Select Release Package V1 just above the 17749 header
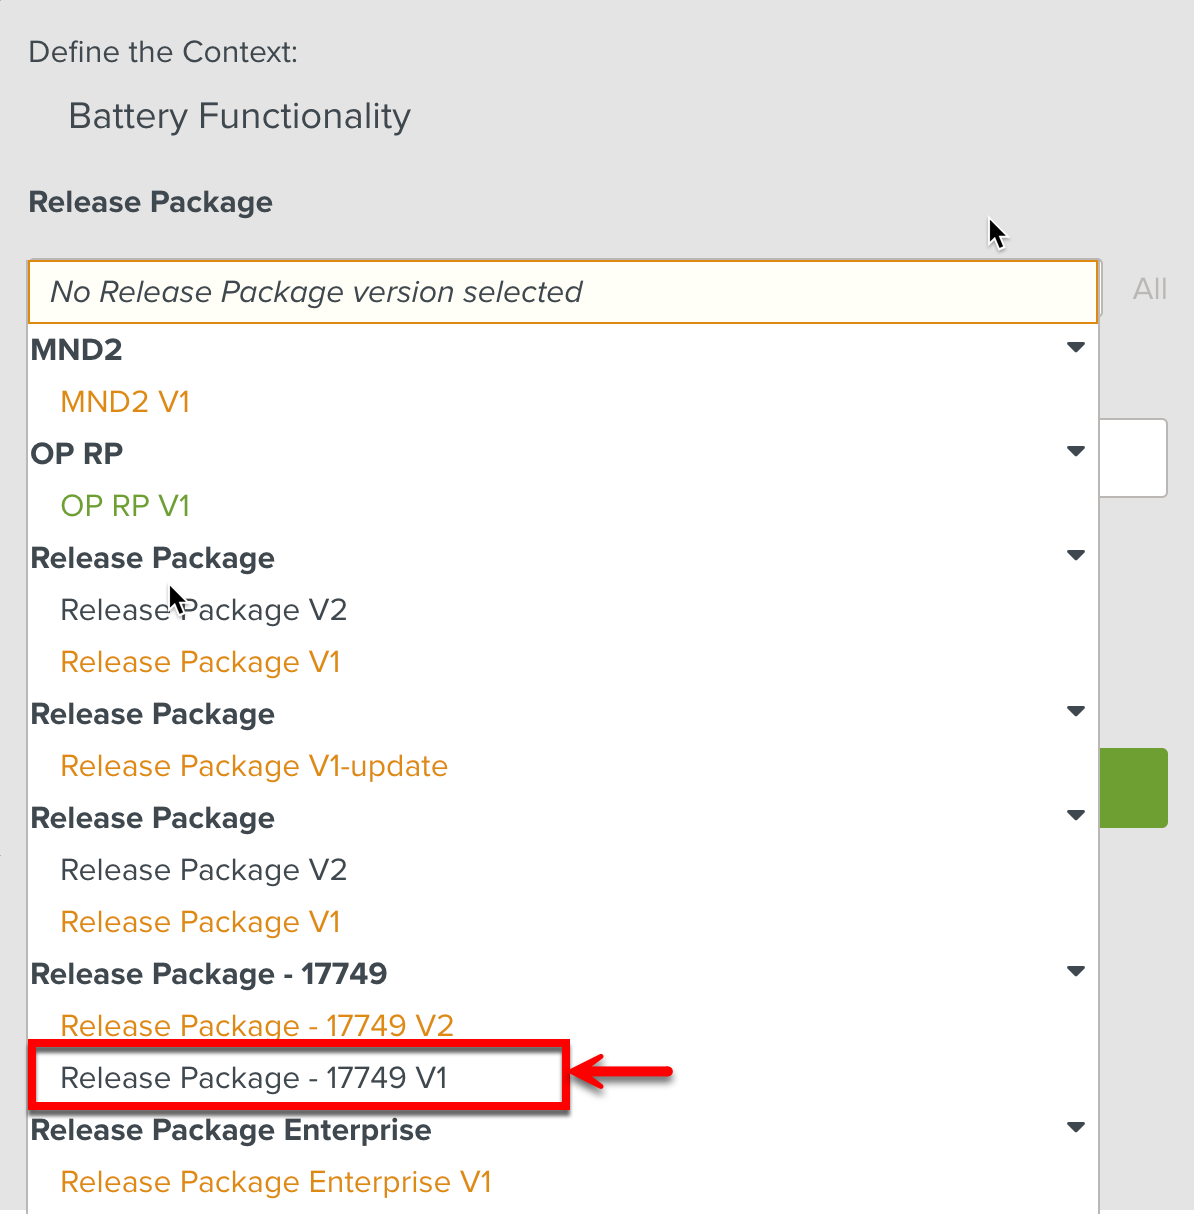This screenshot has width=1194, height=1214. coord(200,922)
